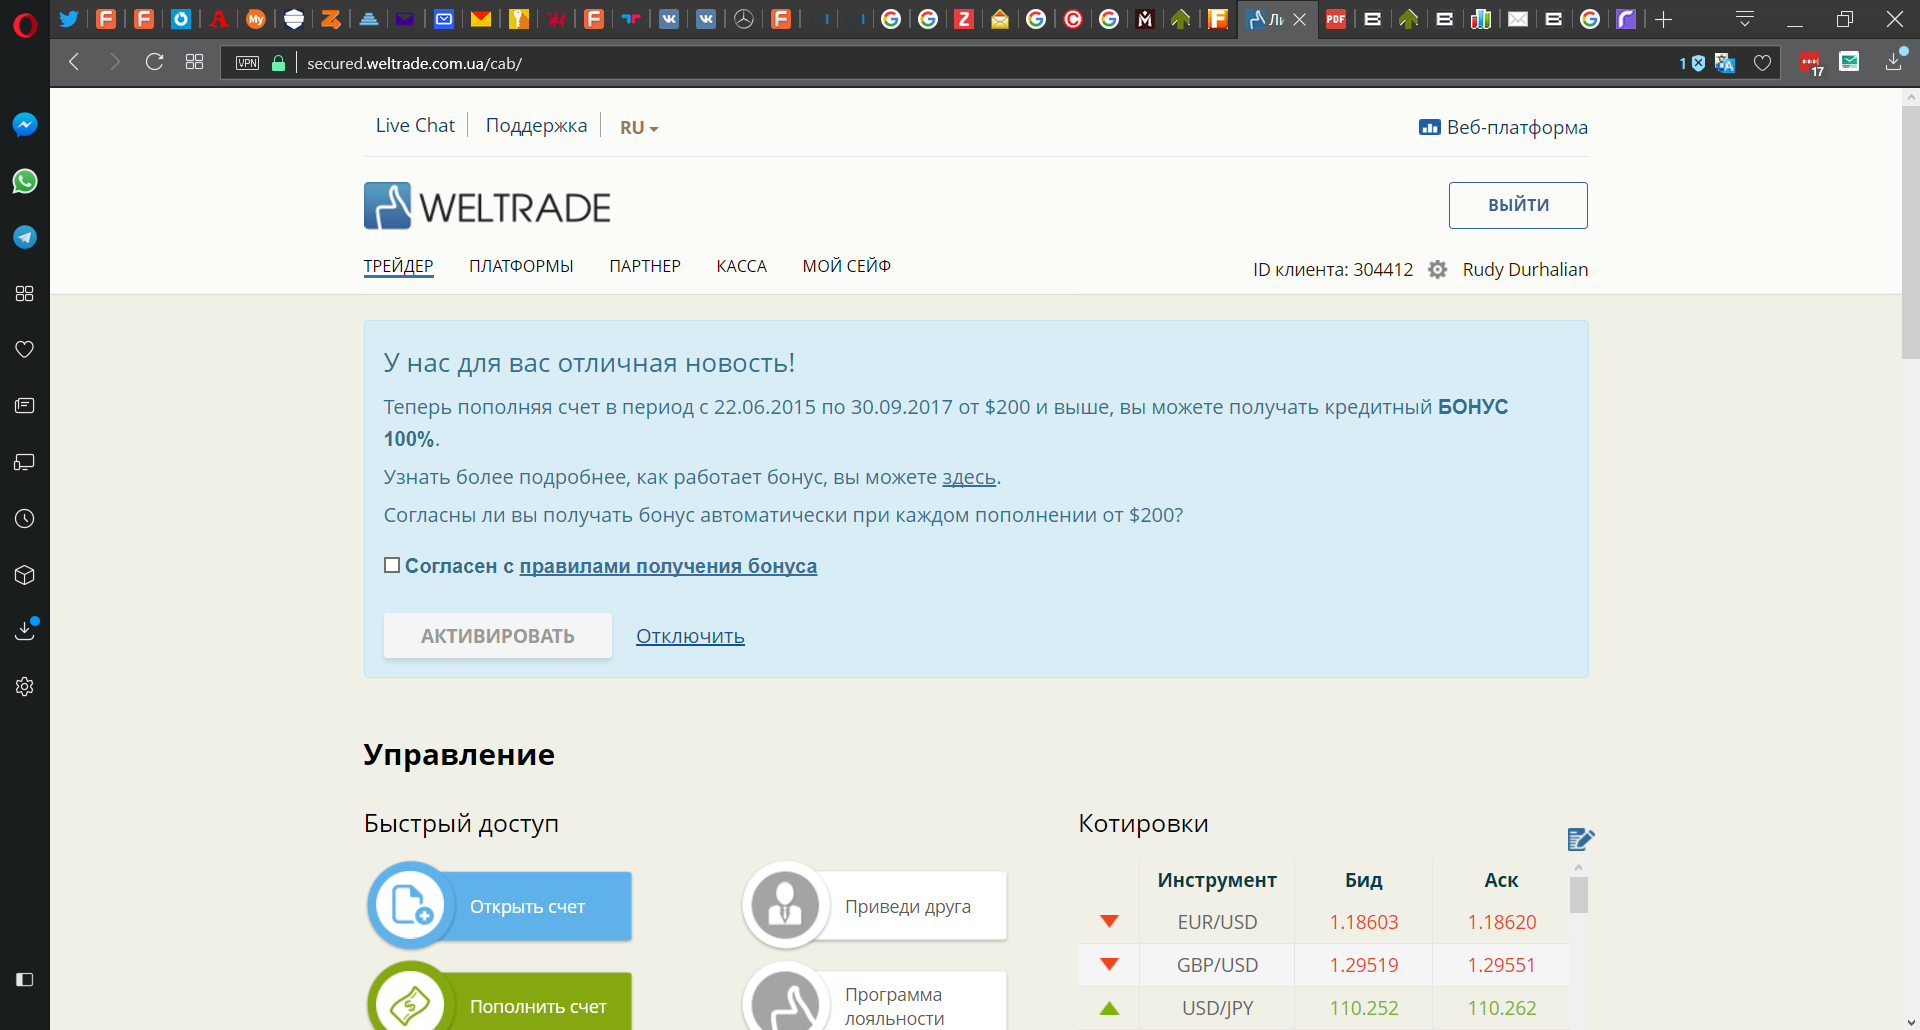This screenshot has height=1030, width=1920.
Task: Open Settings gear in the sidebar
Action: tap(25, 686)
